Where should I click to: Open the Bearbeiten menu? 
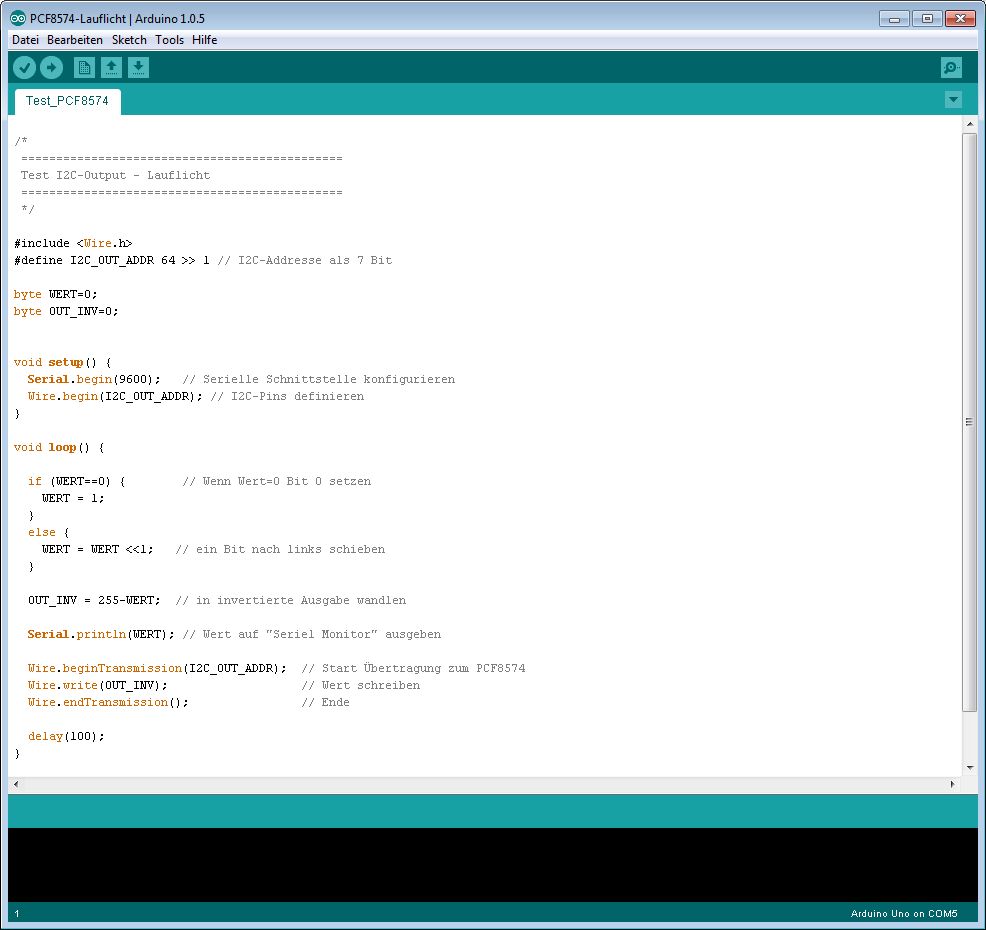pos(75,40)
